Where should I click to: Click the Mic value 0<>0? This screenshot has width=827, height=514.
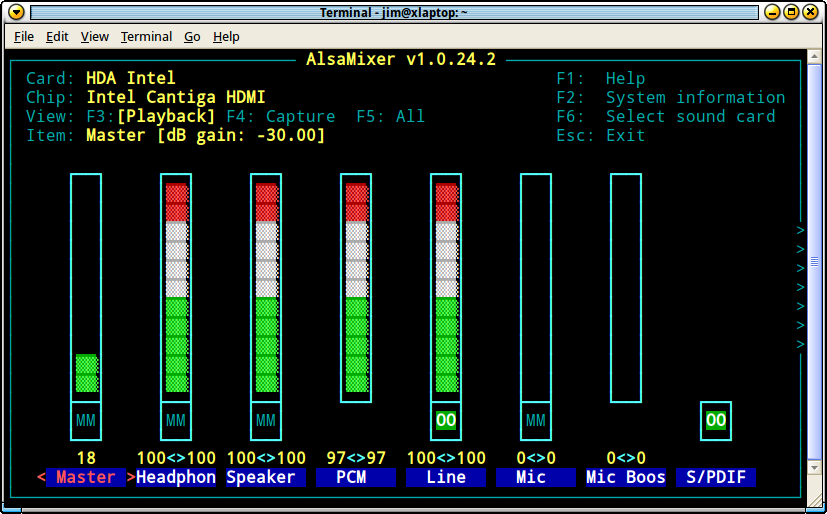click(x=536, y=458)
